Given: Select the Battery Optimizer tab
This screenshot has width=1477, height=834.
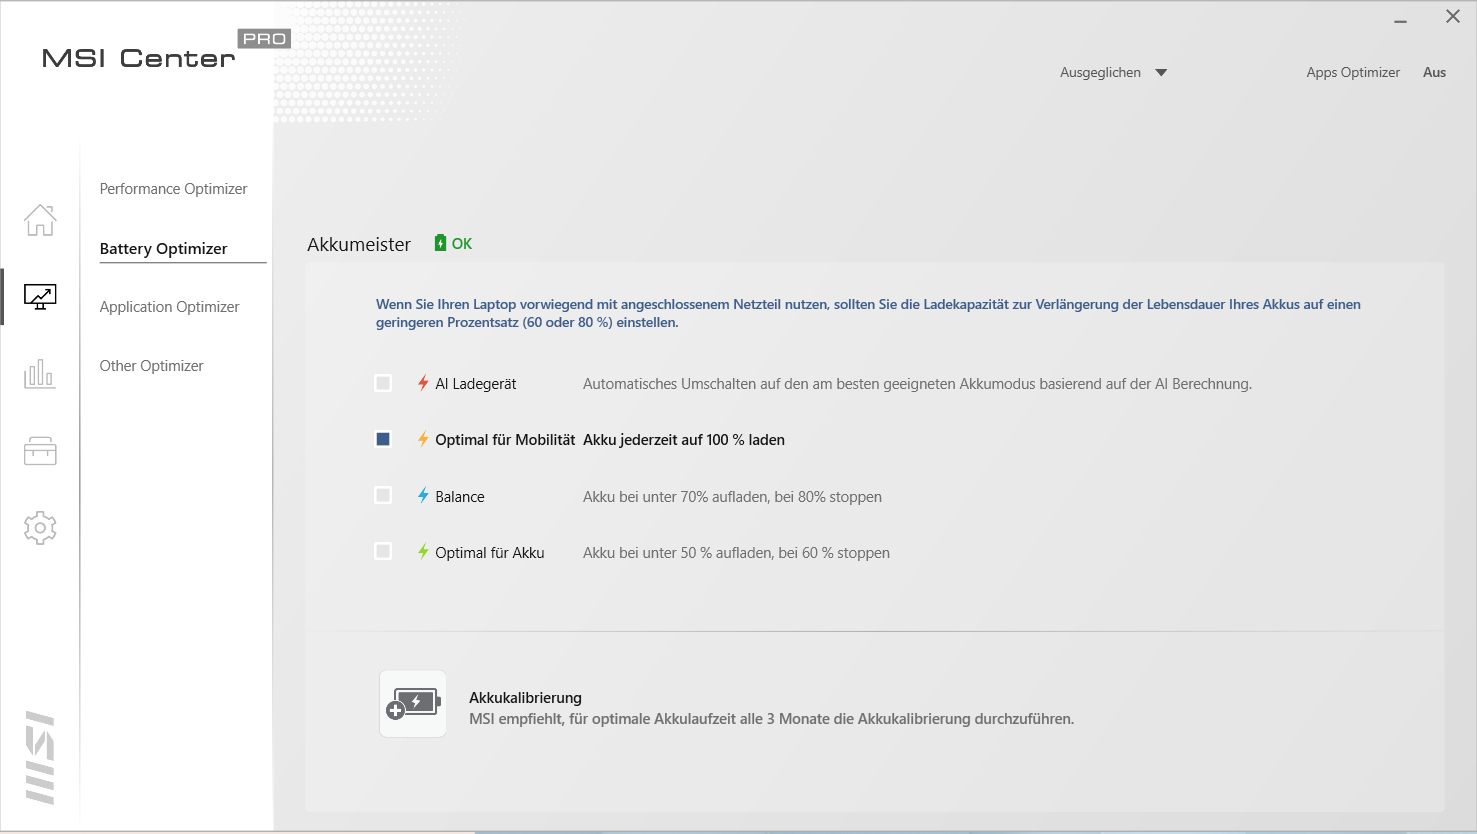Looking at the screenshot, I should pyautogui.click(x=163, y=249).
